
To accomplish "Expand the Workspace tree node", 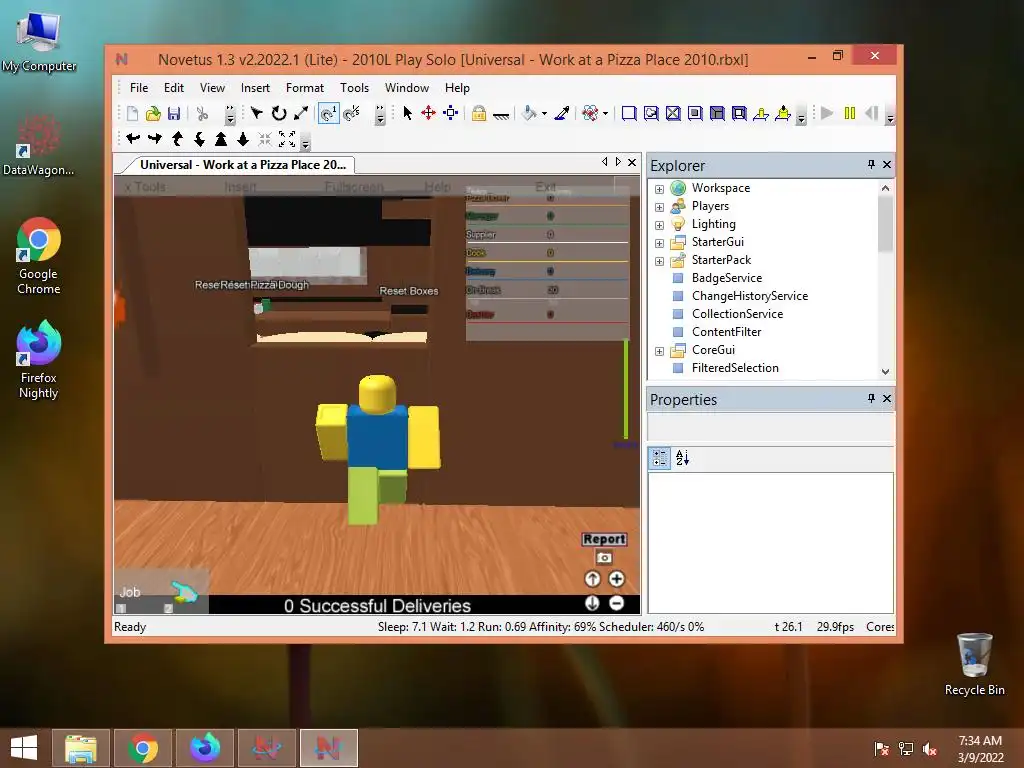I will (x=659, y=189).
